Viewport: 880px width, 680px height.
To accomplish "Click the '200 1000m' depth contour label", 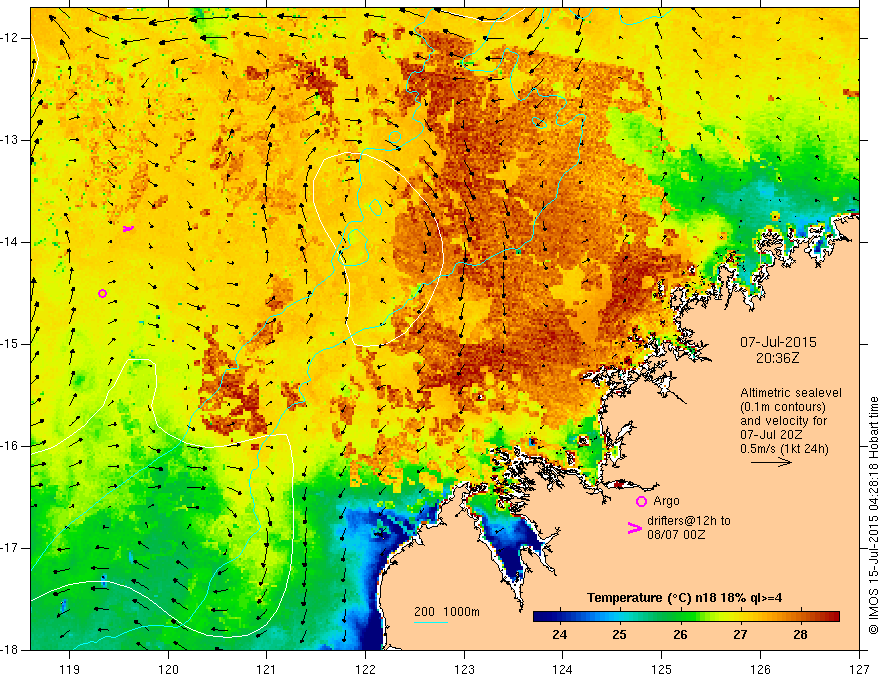I will (447, 612).
